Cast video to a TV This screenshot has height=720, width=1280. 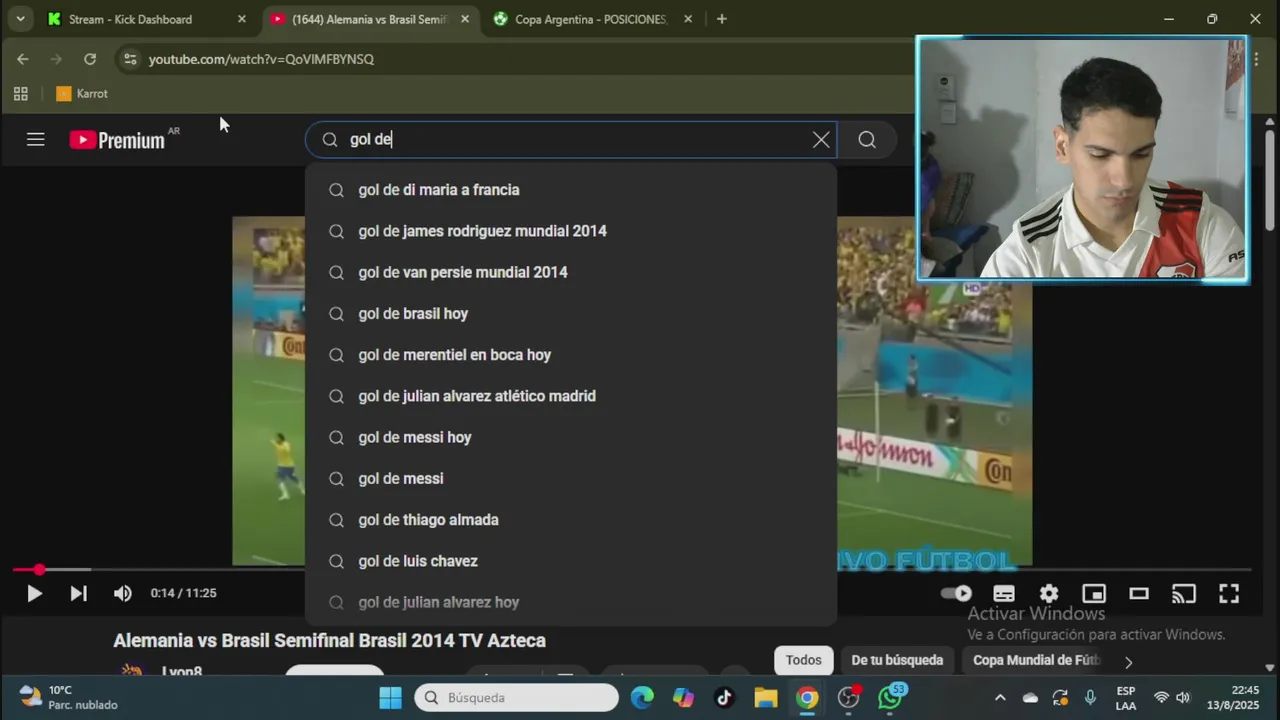(1184, 593)
